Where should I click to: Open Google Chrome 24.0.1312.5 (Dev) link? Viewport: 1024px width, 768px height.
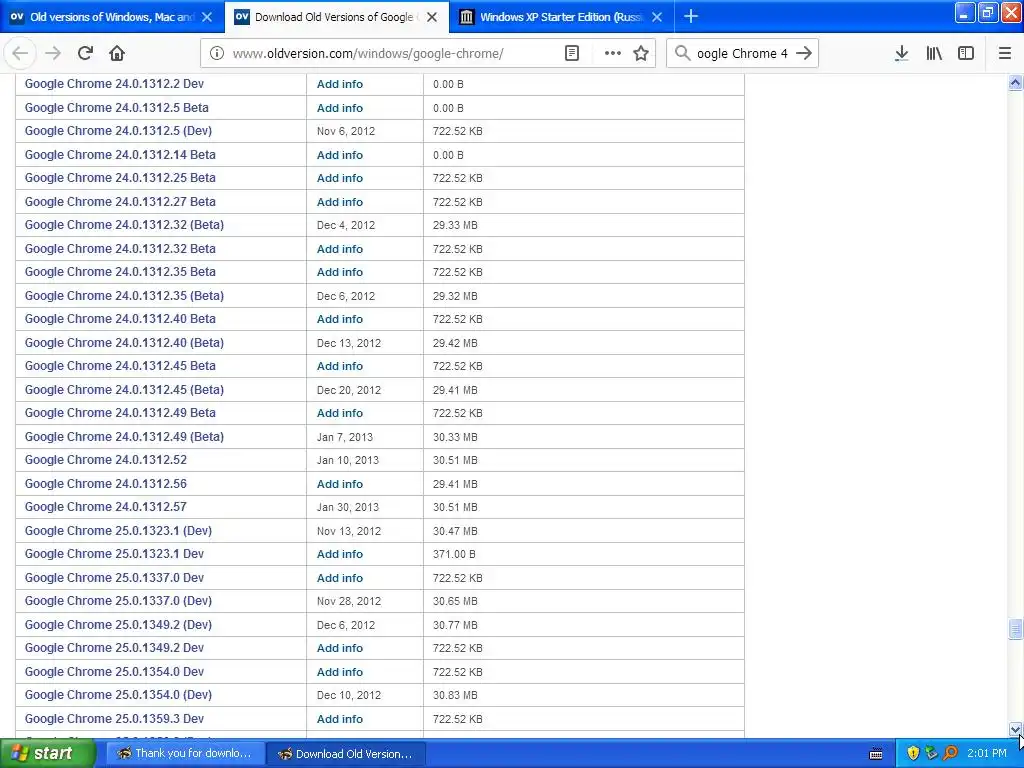(118, 131)
